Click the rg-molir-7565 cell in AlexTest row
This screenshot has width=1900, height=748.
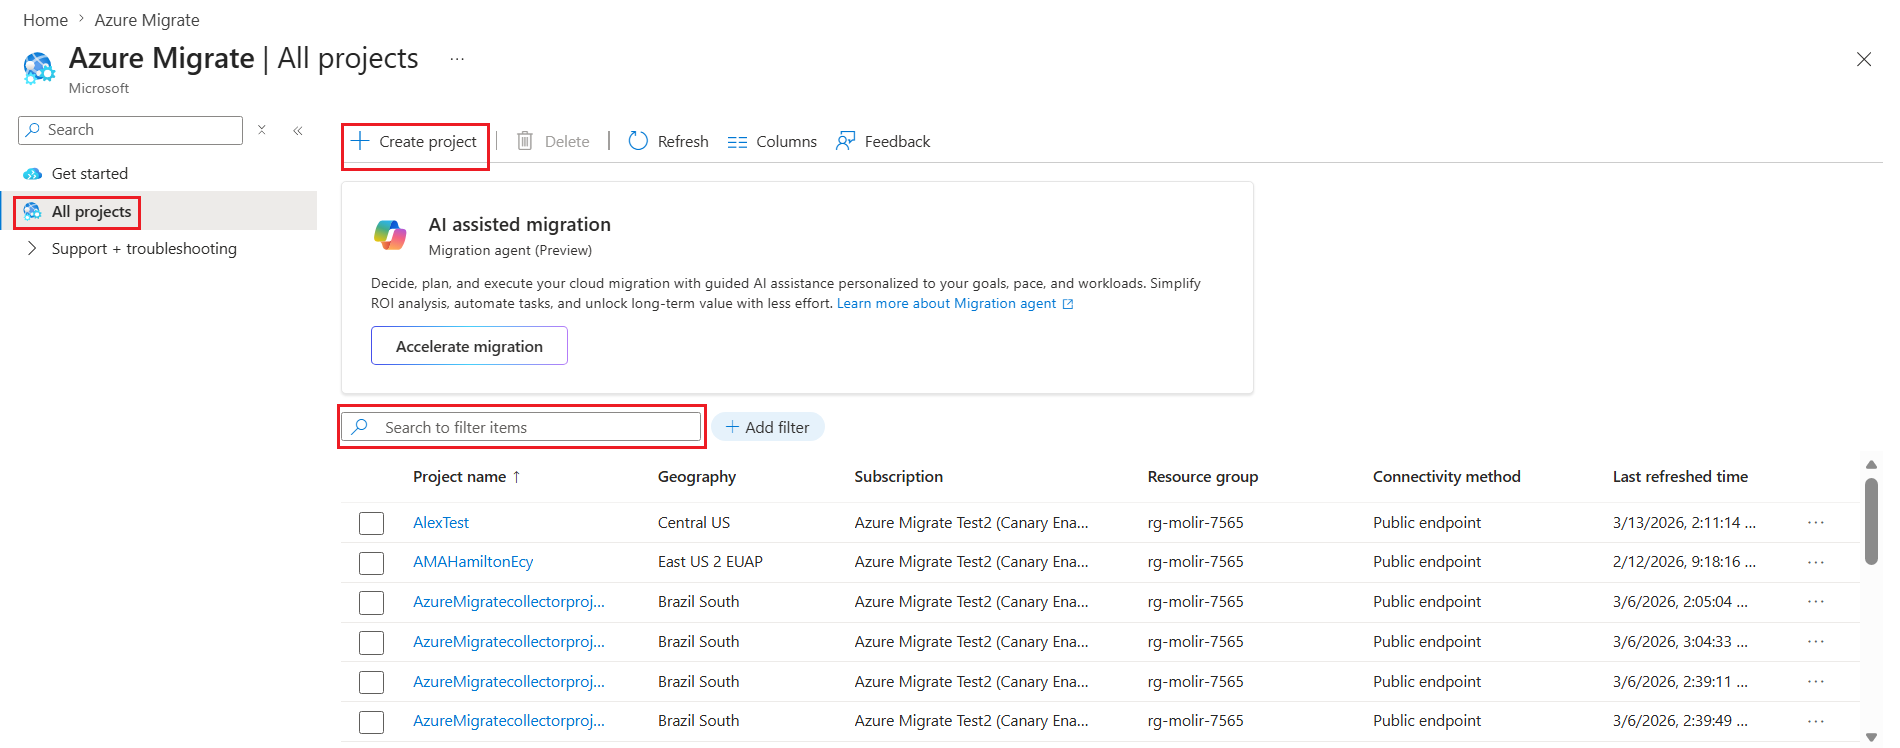pos(1196,523)
